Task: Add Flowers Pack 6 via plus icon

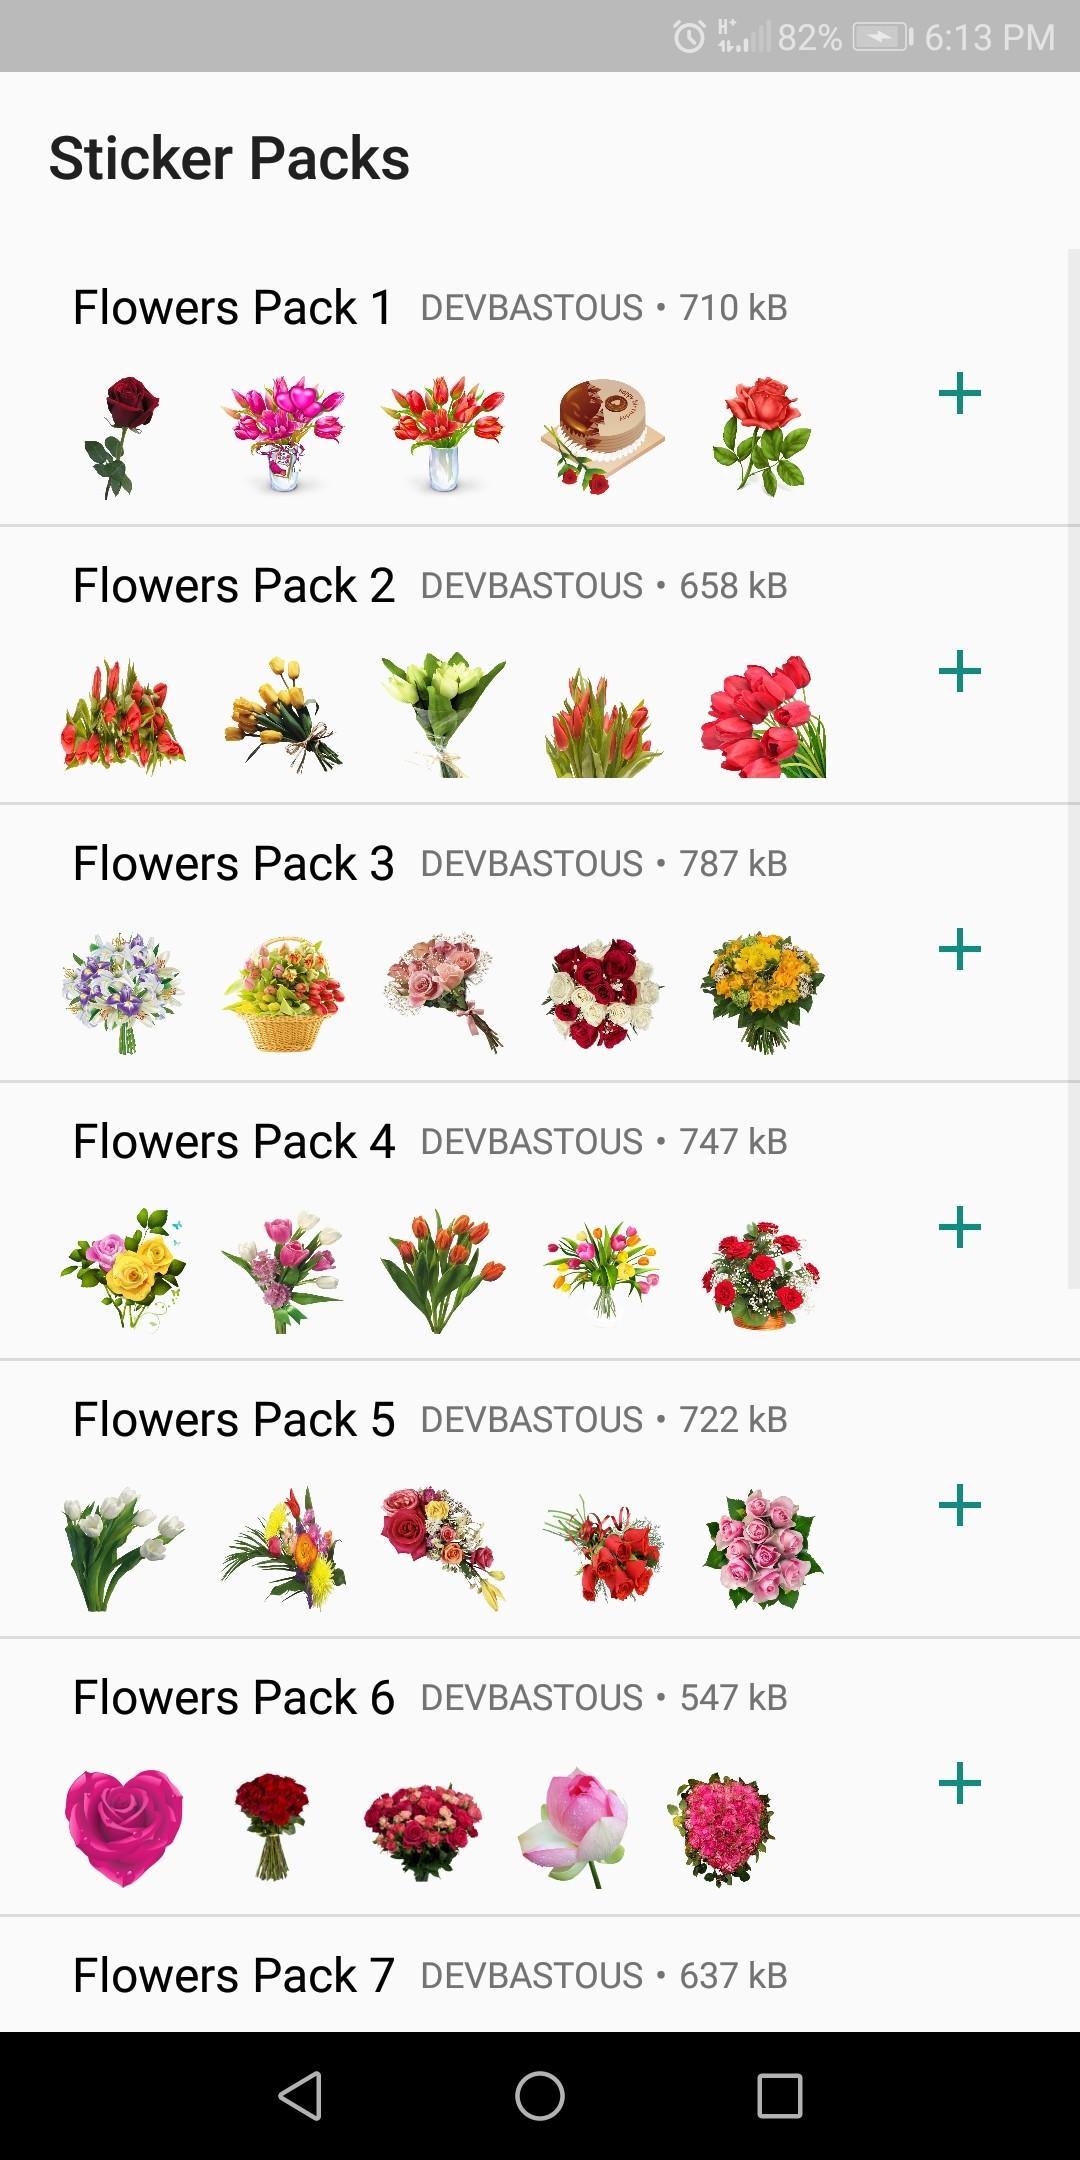Action: [x=959, y=1783]
